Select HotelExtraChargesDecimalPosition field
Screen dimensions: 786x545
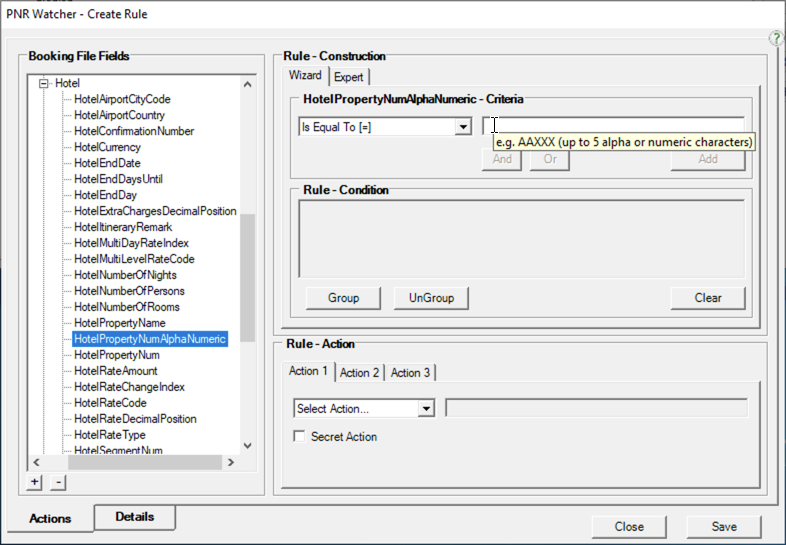(x=155, y=212)
